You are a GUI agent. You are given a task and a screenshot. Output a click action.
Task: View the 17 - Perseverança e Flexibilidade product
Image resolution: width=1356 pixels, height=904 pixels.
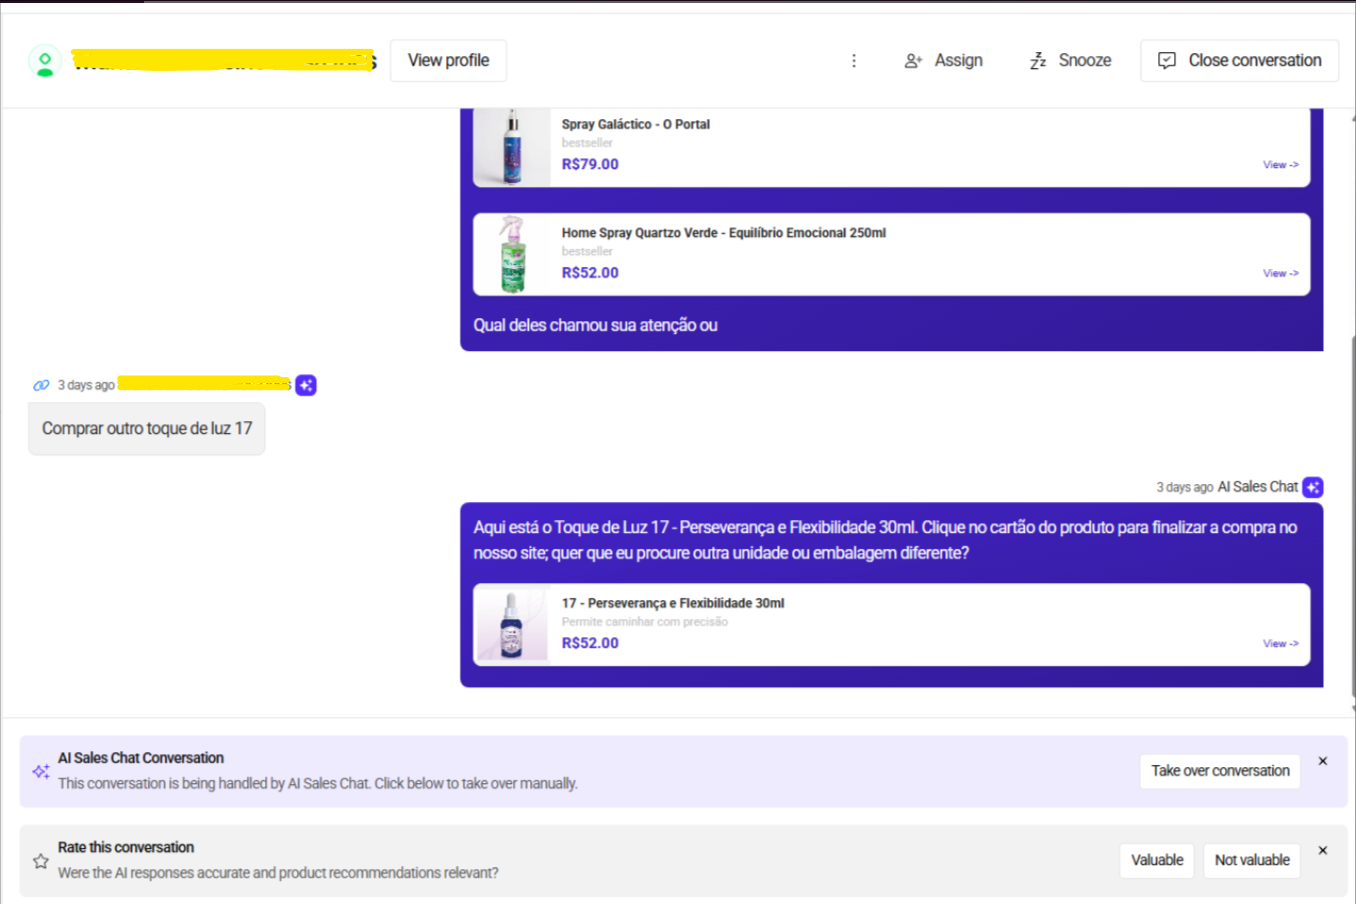[x=1280, y=644]
